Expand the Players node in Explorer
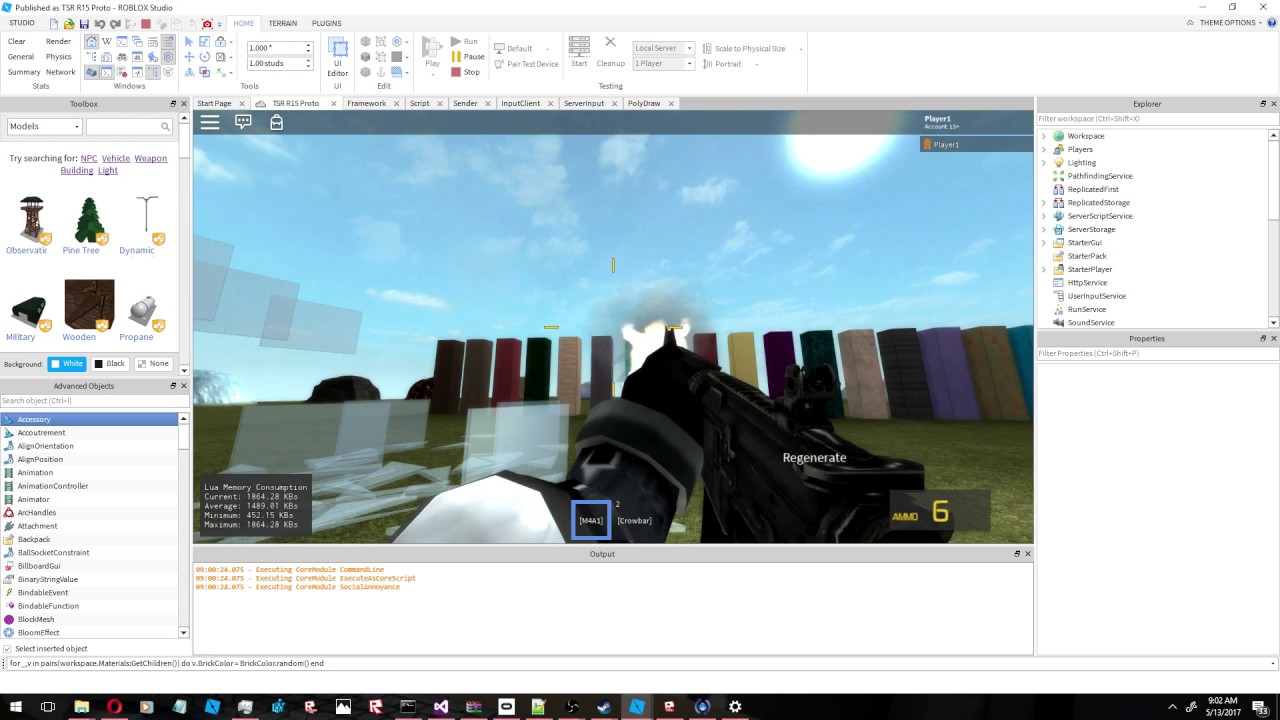Viewport: 1280px width, 720px height. (1044, 149)
